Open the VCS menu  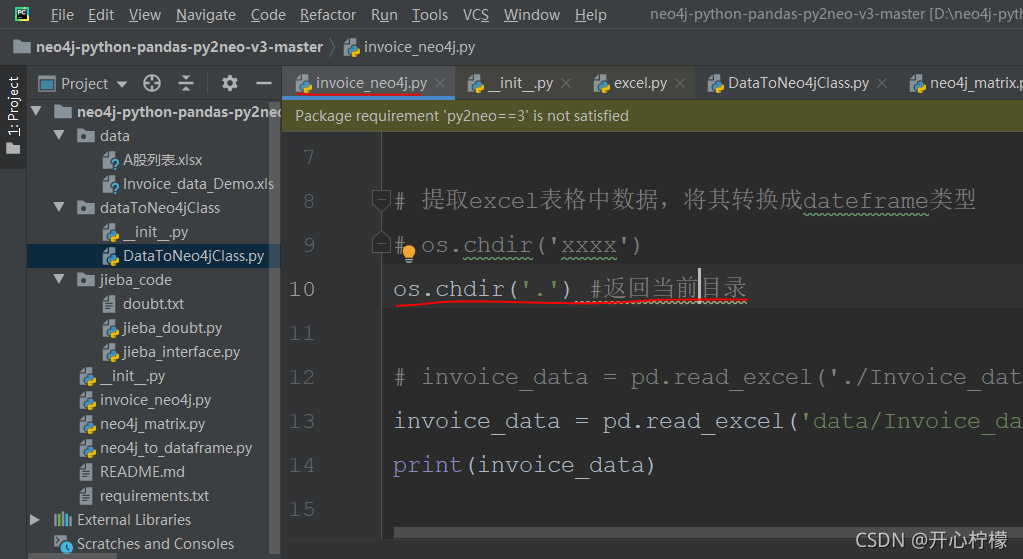pyautogui.click(x=476, y=14)
